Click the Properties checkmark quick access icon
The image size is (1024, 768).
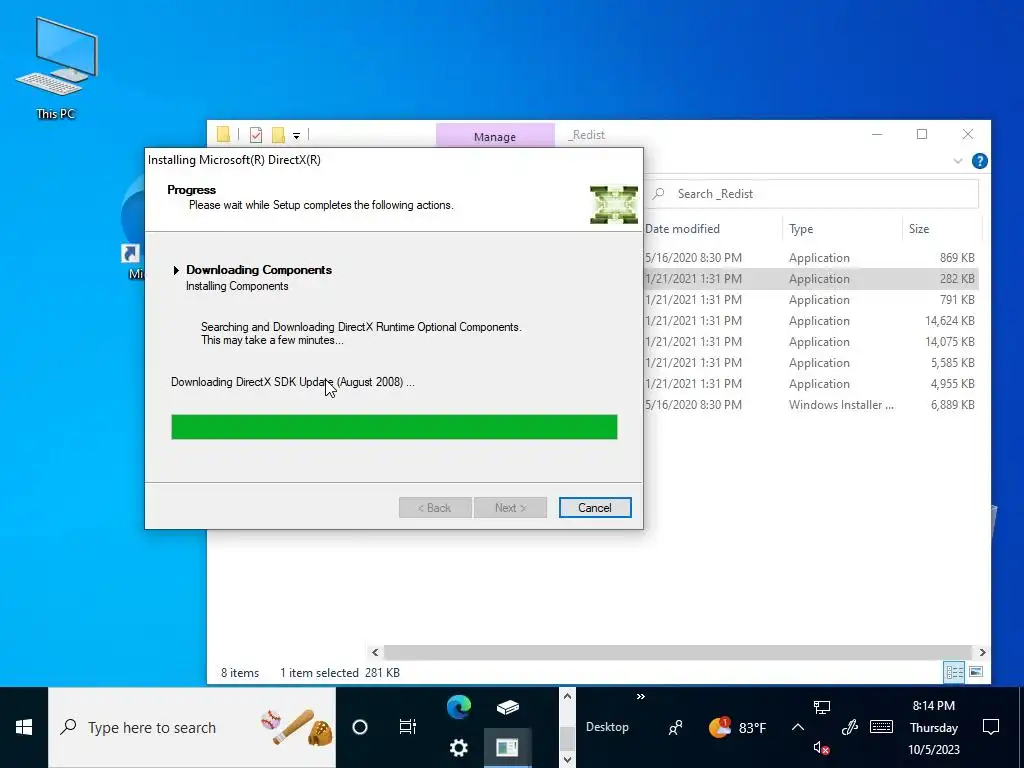(x=256, y=135)
